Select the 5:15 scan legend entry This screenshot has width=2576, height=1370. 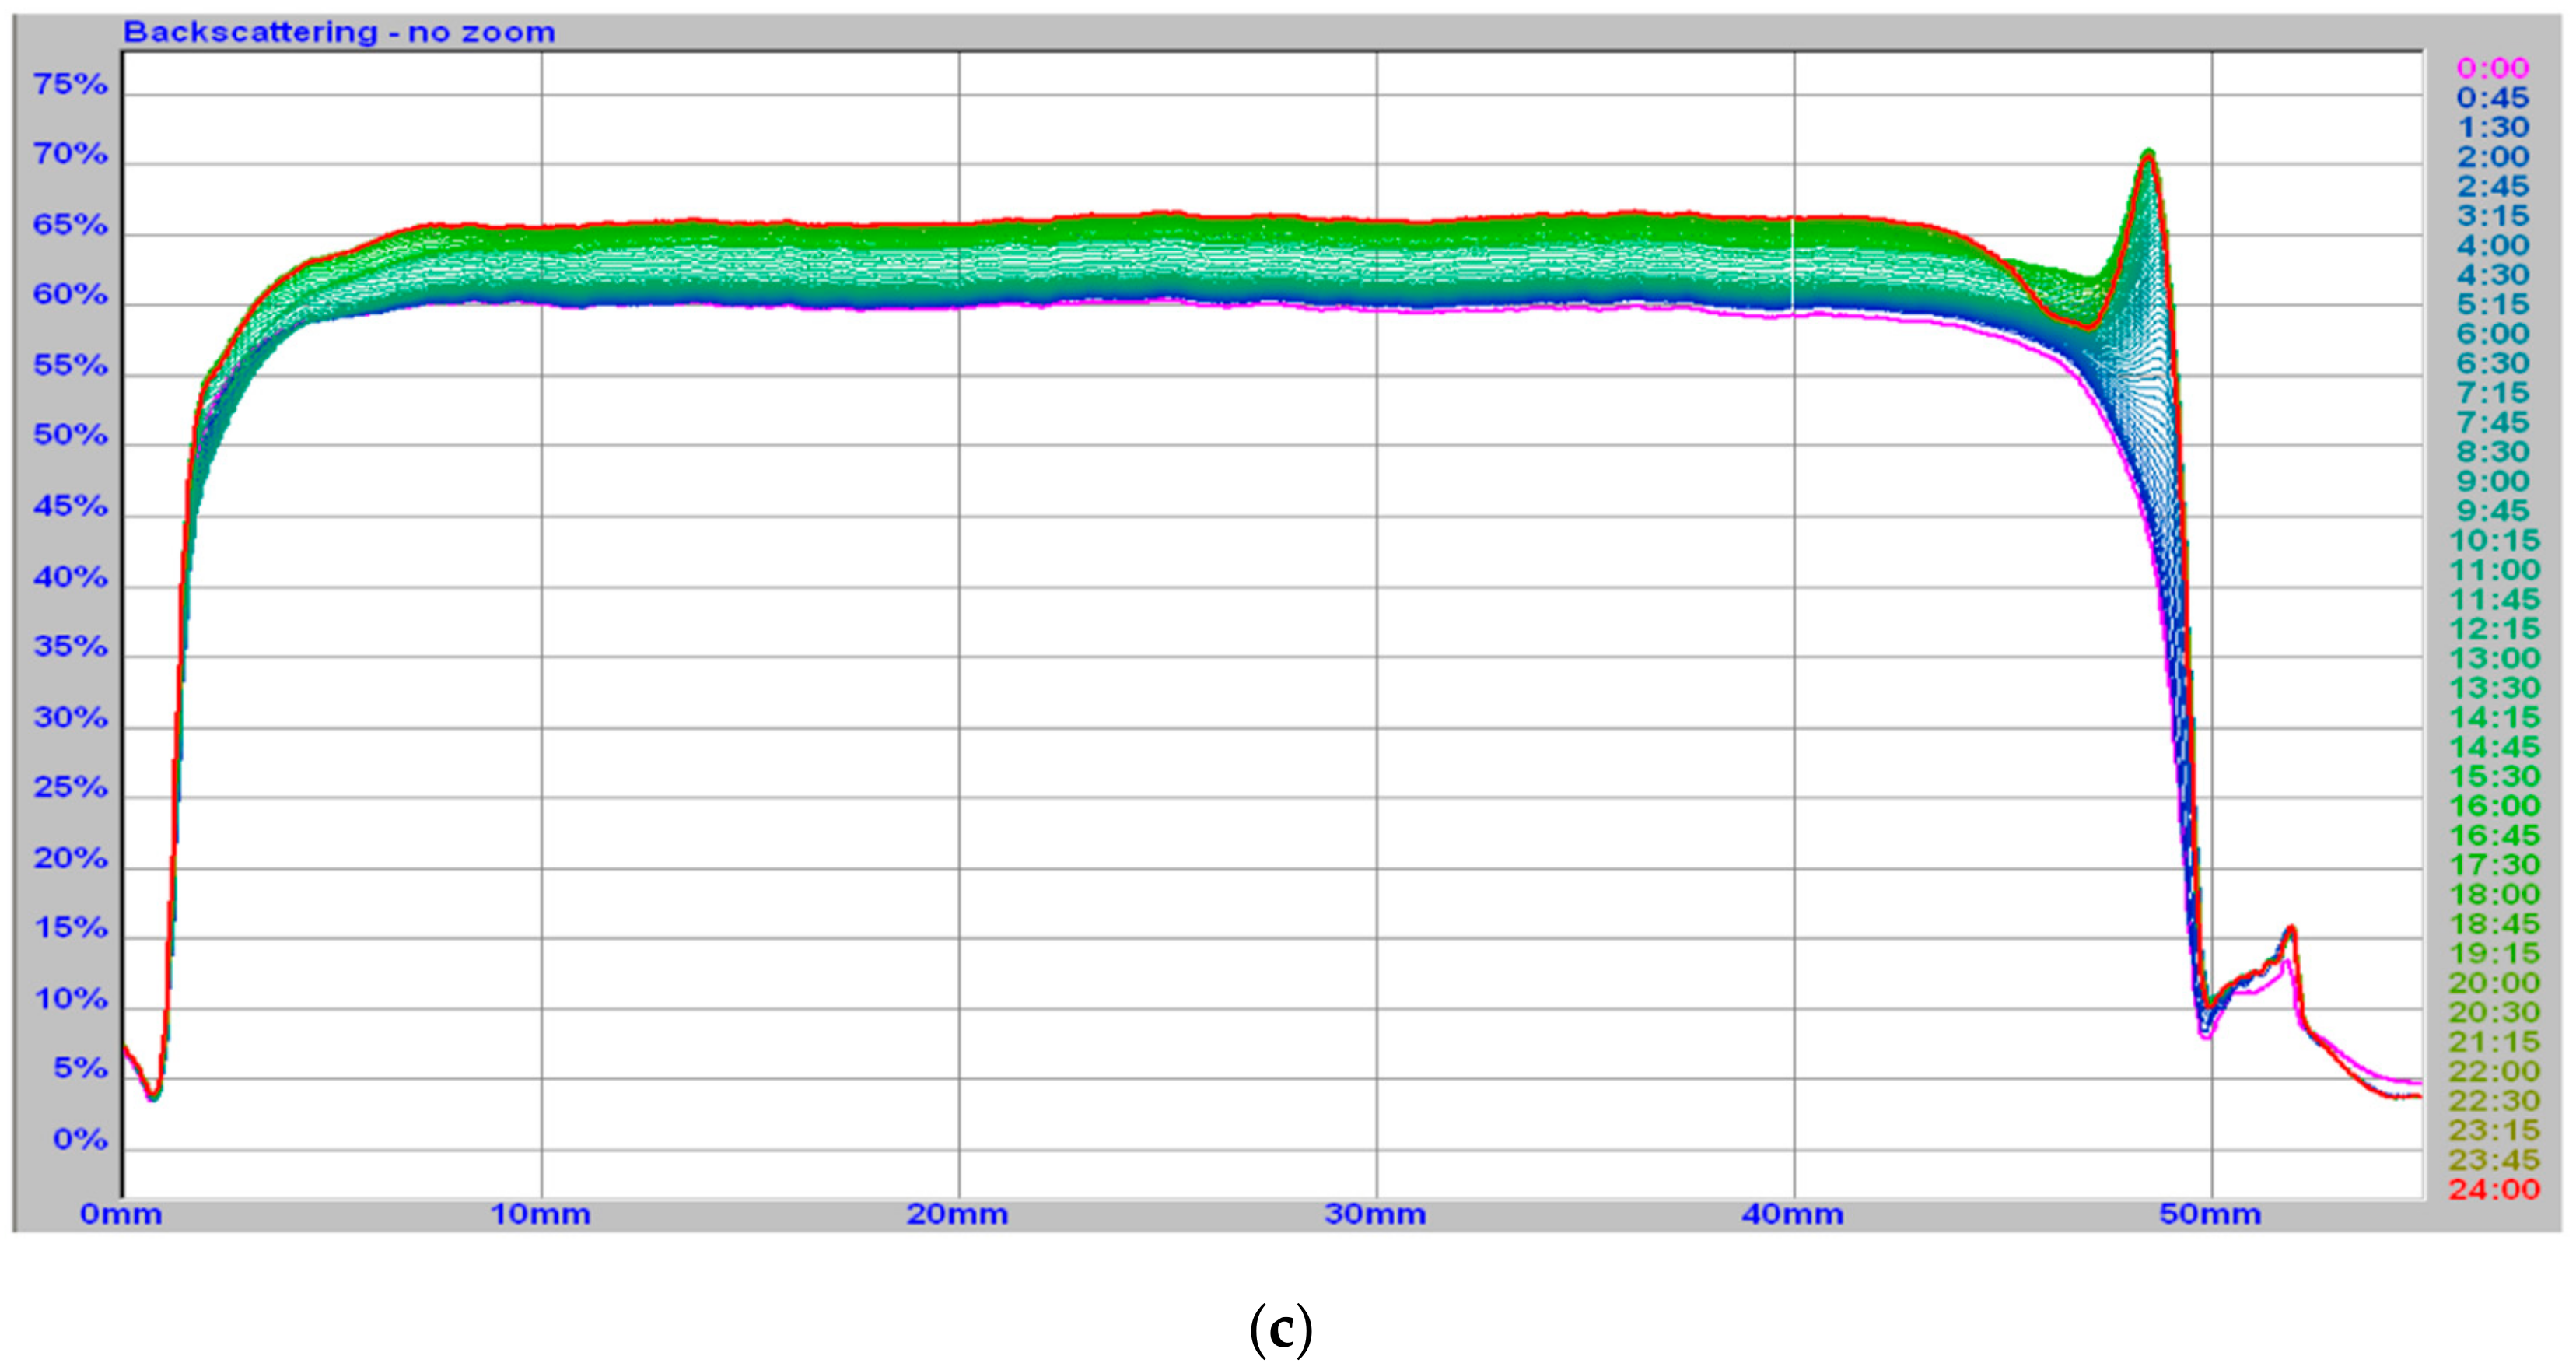(2492, 305)
